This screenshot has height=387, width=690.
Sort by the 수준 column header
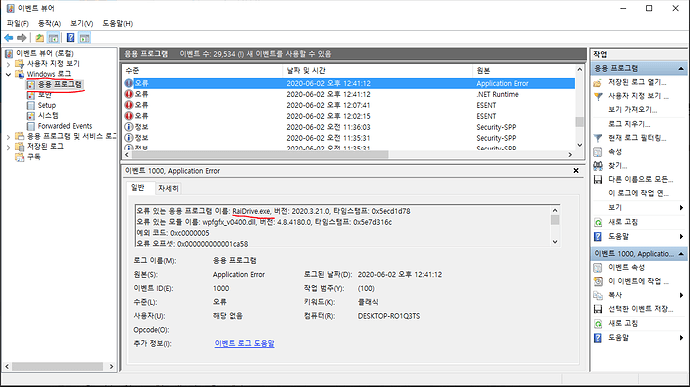[202, 70]
